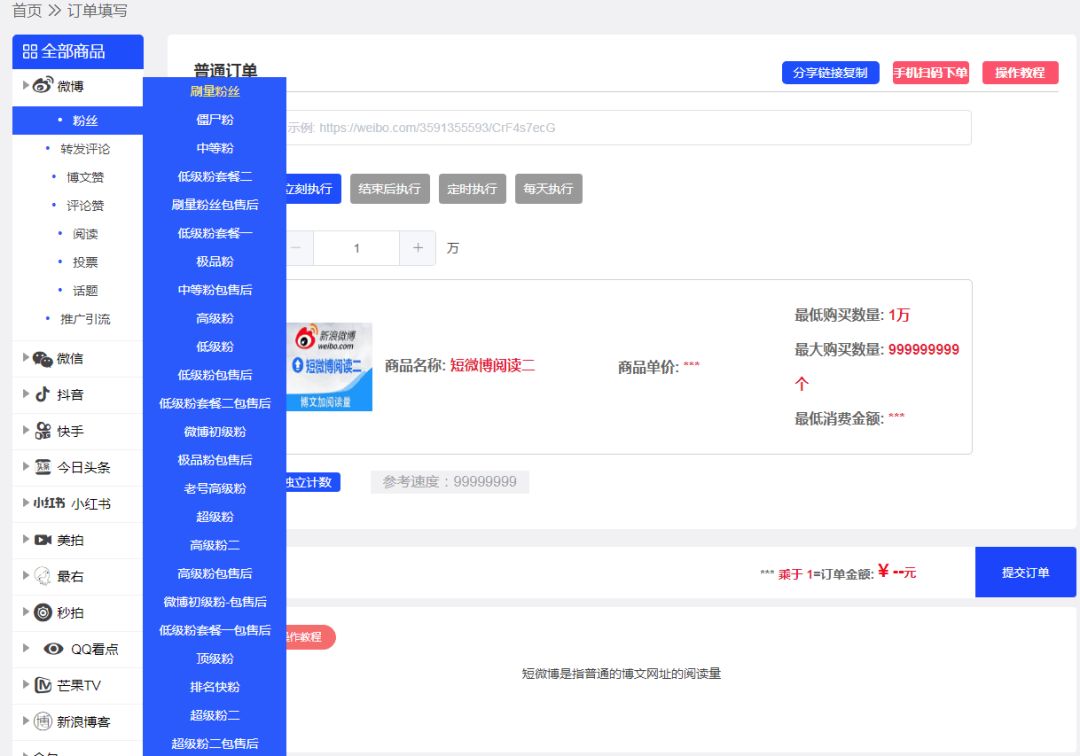Choose 顶级粉 from flyout menu
The image size is (1080, 756).
coord(215,658)
